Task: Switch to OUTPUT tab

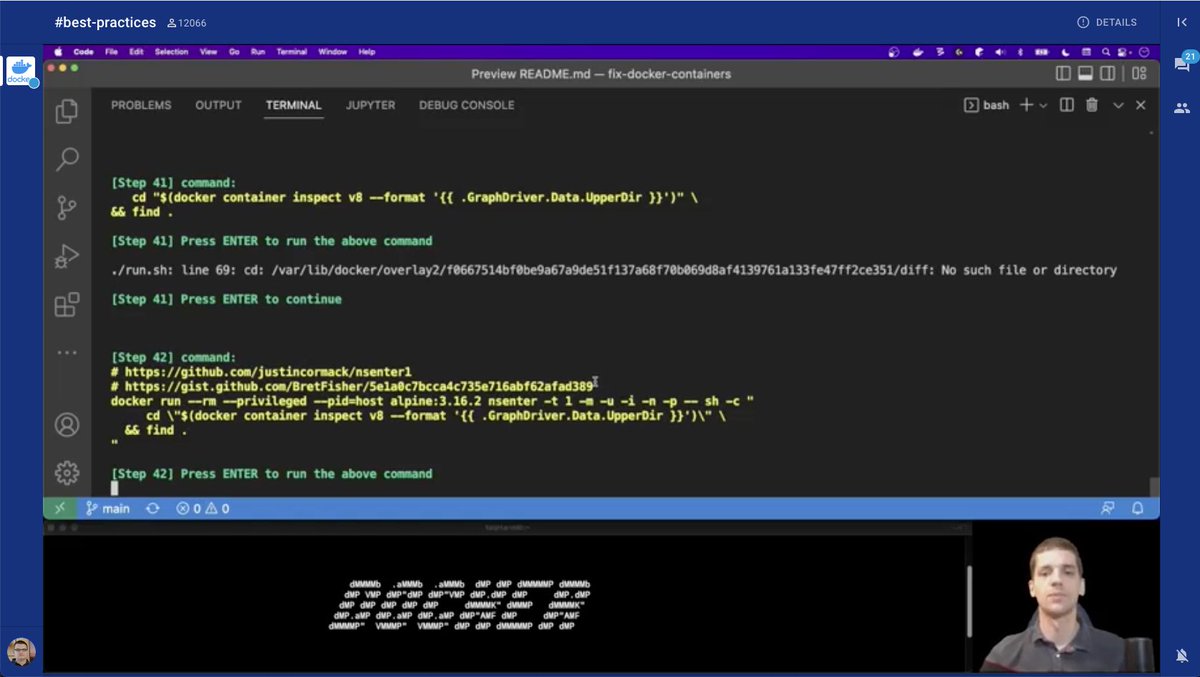Action: [218, 105]
